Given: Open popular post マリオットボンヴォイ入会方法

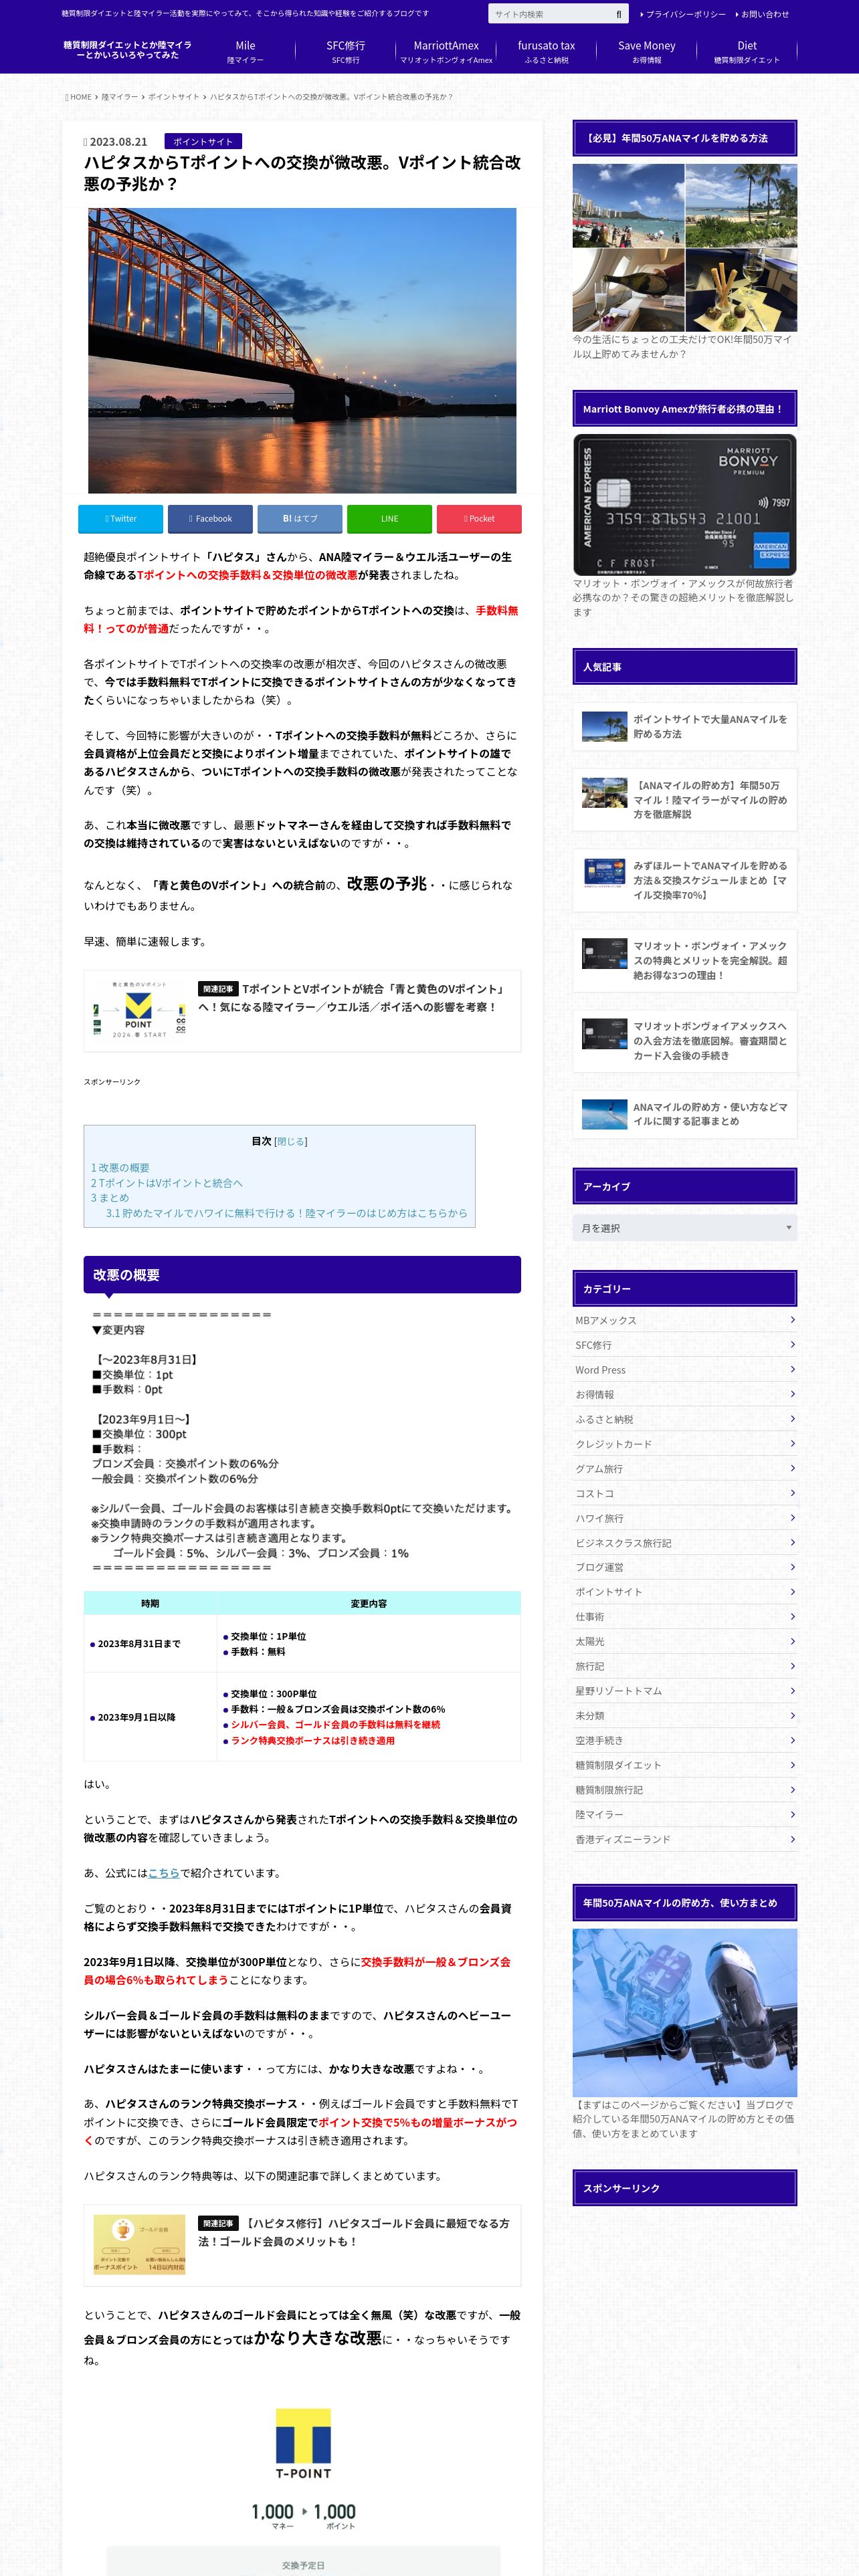Looking at the screenshot, I should [685, 1041].
